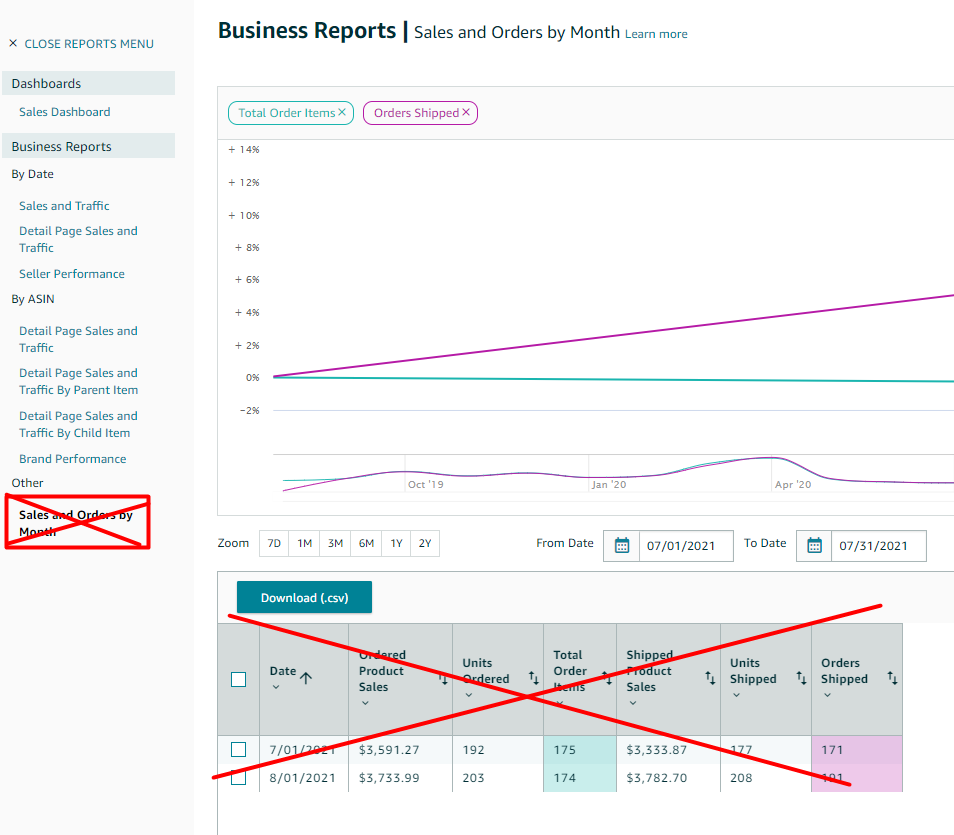Open the Learn more link
The image size is (954, 835).
pos(656,34)
